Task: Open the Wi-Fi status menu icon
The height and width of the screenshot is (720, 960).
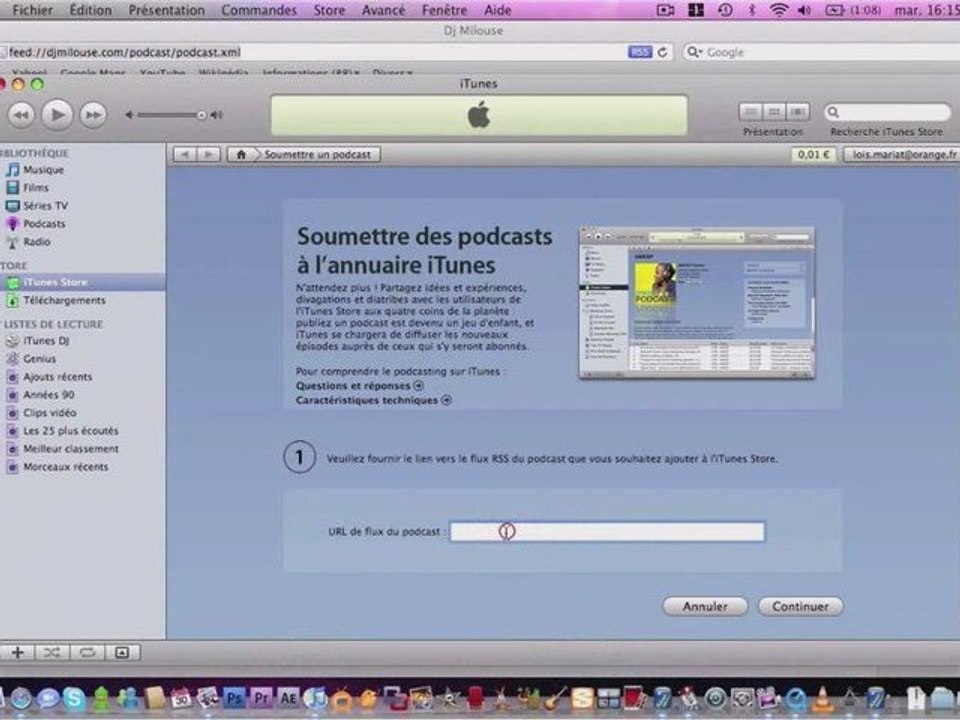Action: (779, 10)
